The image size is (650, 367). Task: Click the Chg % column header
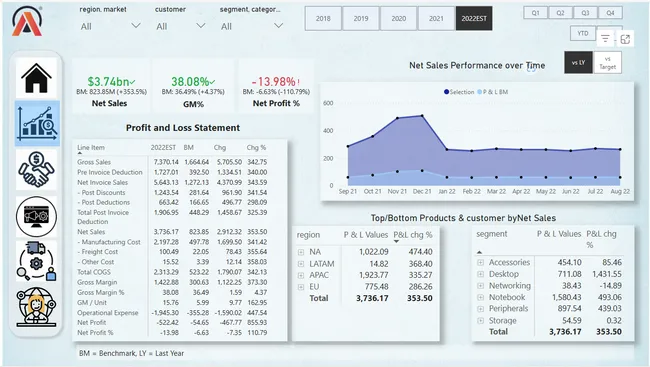[256, 148]
